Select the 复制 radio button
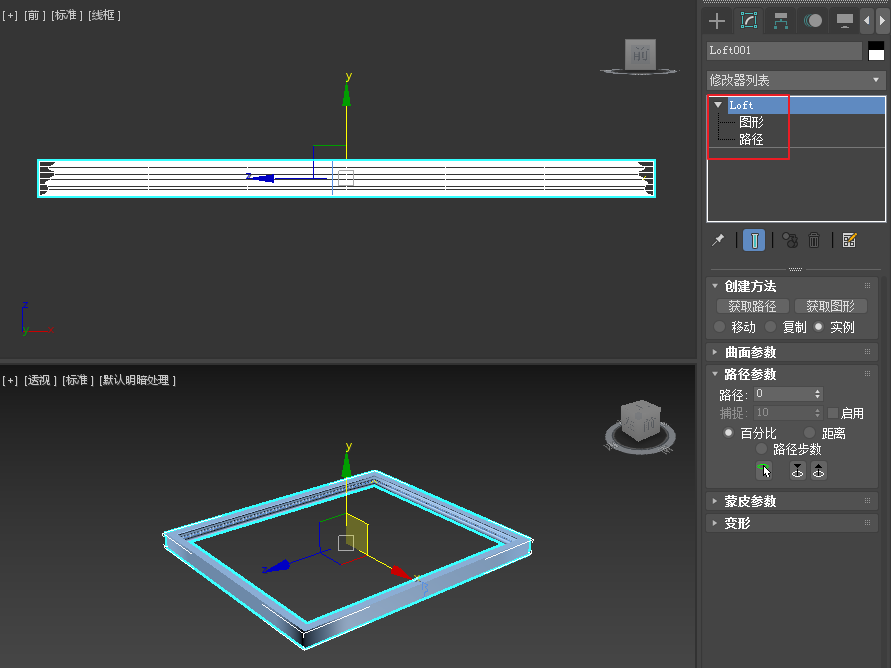Image resolution: width=891 pixels, height=668 pixels. pos(770,327)
